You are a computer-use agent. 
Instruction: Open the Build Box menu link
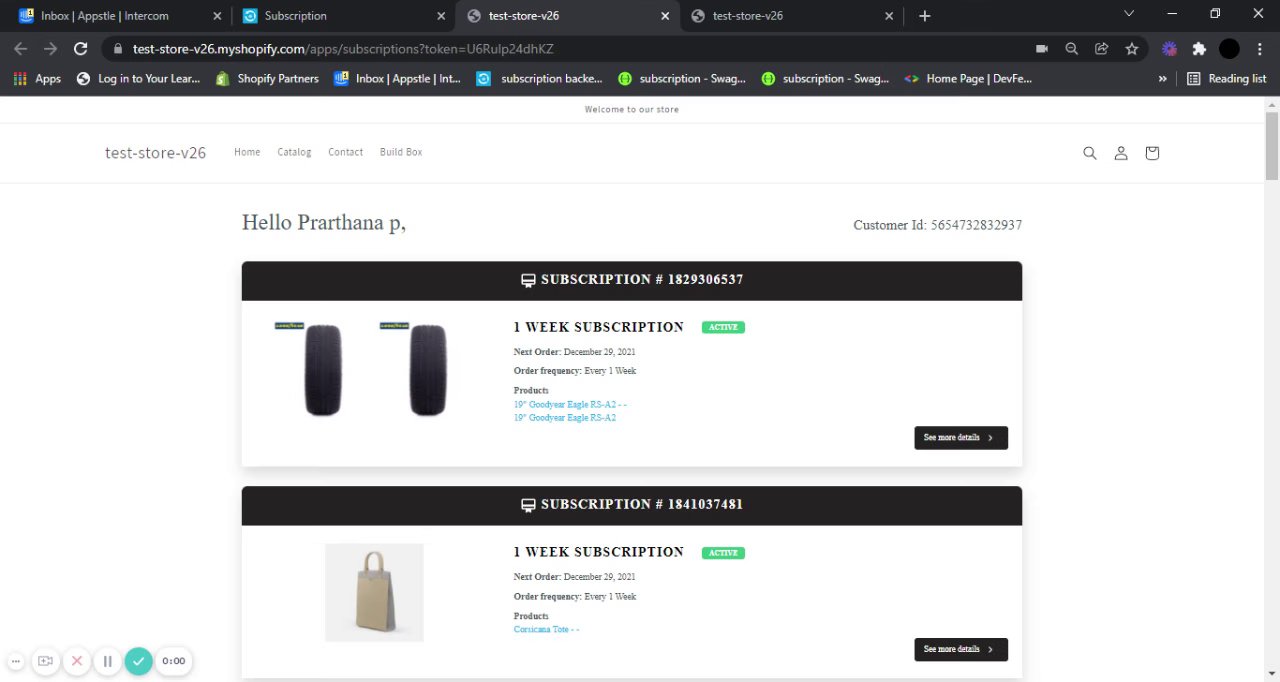(x=401, y=152)
